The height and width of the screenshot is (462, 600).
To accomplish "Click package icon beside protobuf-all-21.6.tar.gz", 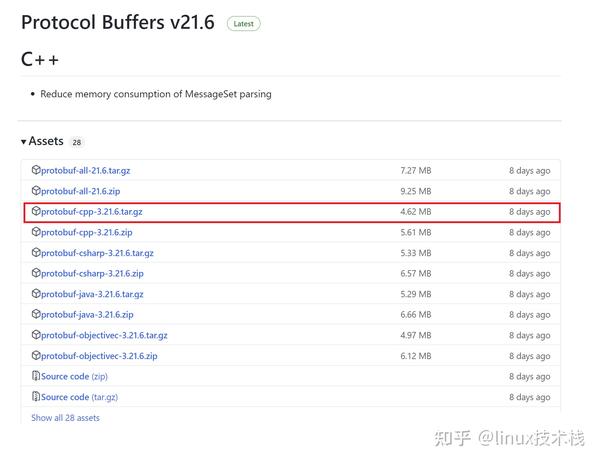I will pos(36,171).
